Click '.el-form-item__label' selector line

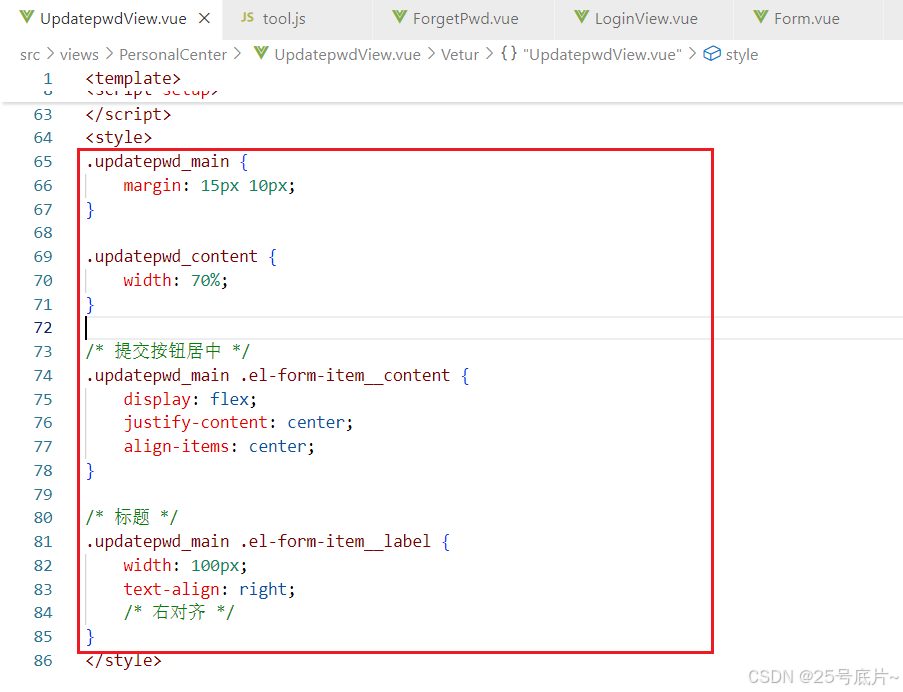[268, 541]
